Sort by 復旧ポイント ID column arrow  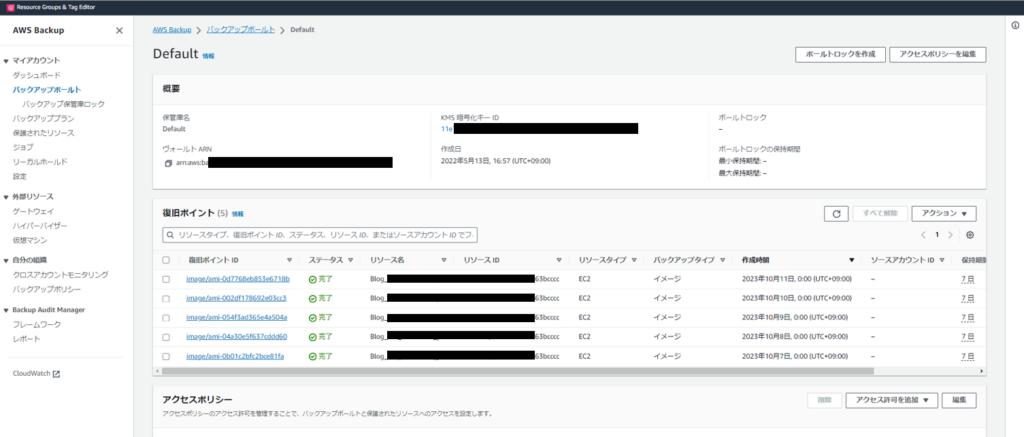pos(289,260)
